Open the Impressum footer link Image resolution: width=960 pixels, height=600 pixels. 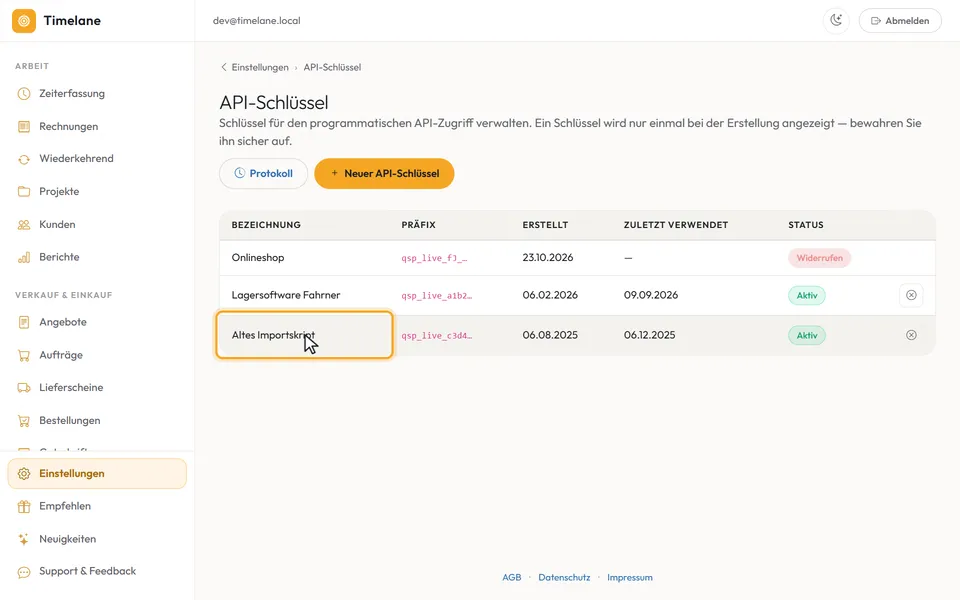point(629,577)
